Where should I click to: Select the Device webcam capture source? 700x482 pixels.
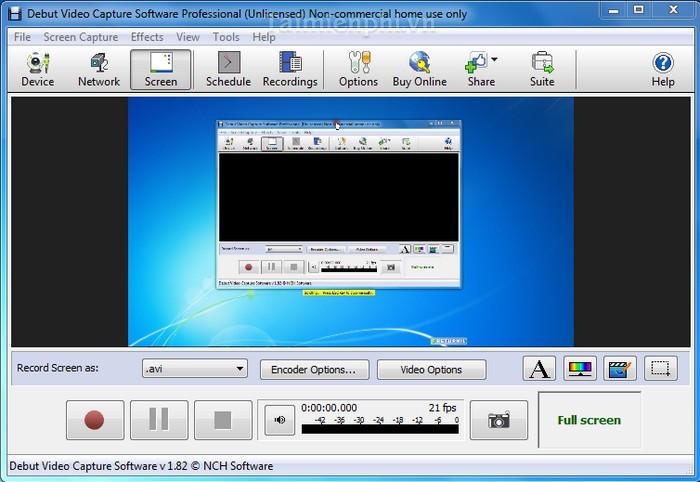tap(38, 70)
